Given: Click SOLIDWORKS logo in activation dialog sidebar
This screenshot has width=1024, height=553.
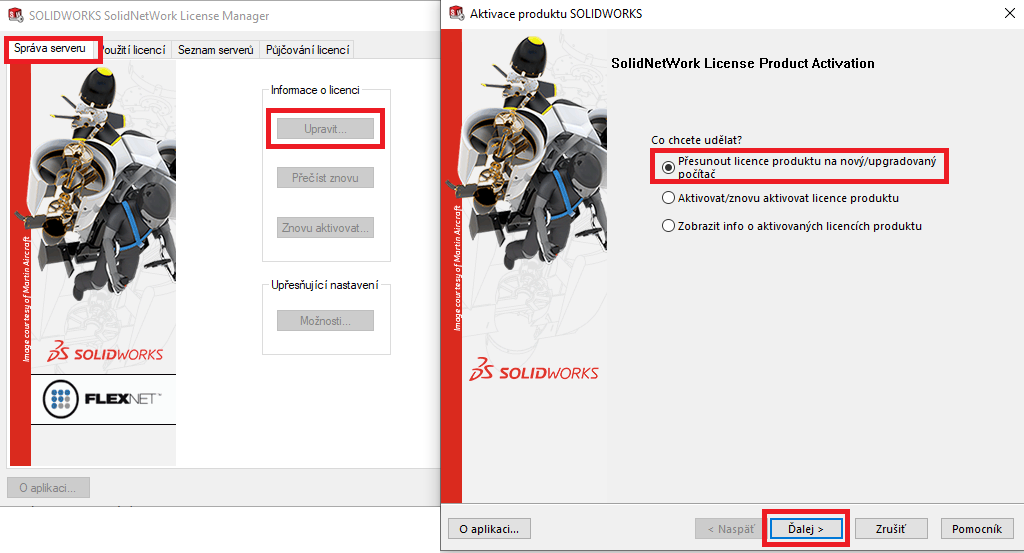Looking at the screenshot, I should coord(534,370).
